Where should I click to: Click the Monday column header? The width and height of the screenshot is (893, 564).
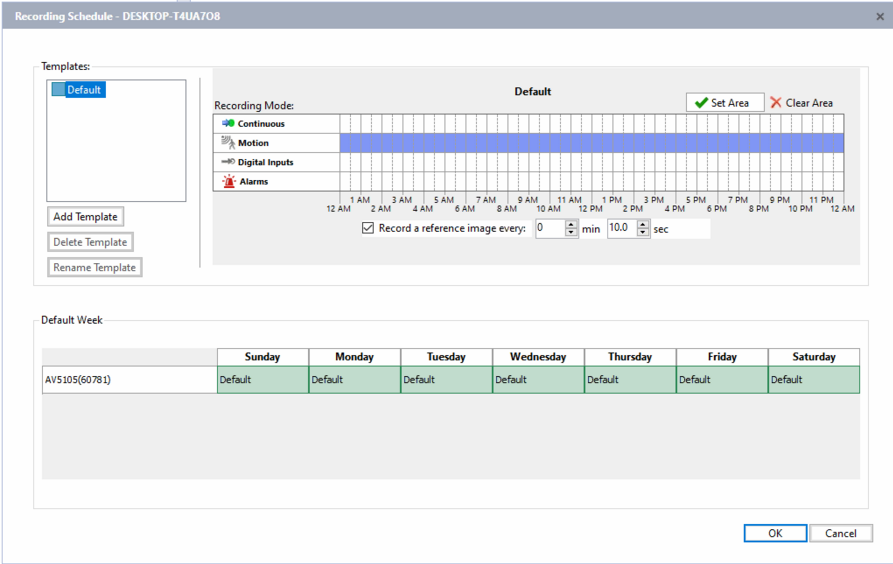354,357
